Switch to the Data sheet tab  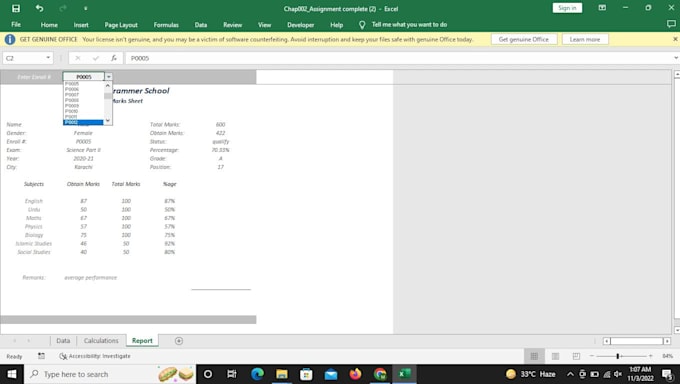click(63, 341)
